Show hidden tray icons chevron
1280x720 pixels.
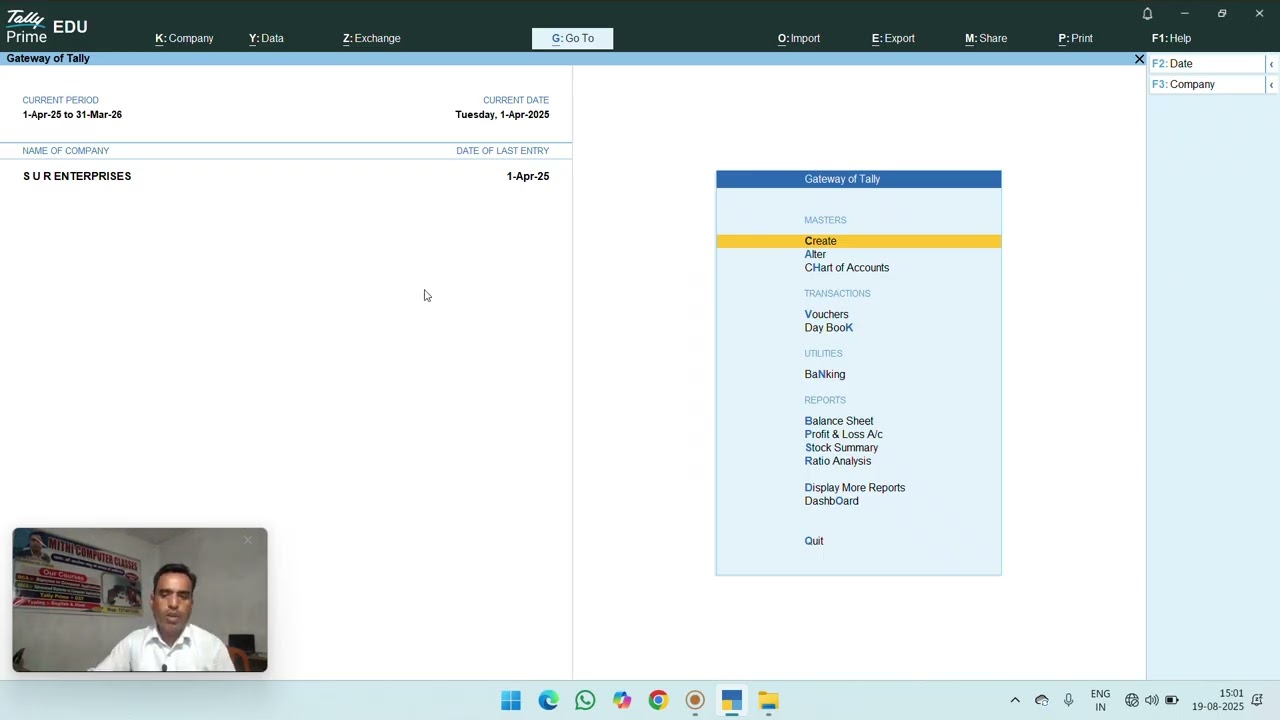pos(1015,700)
